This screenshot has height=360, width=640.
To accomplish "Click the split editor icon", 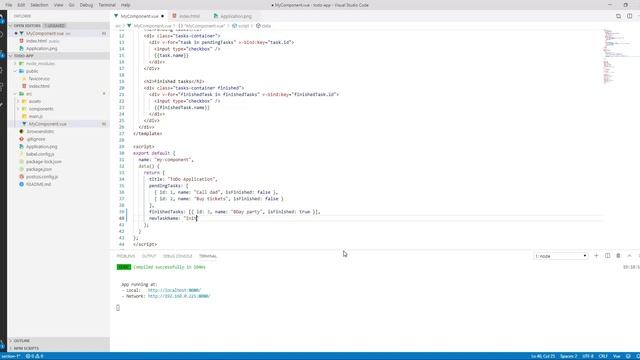I will pyautogui.click(x=629, y=16).
